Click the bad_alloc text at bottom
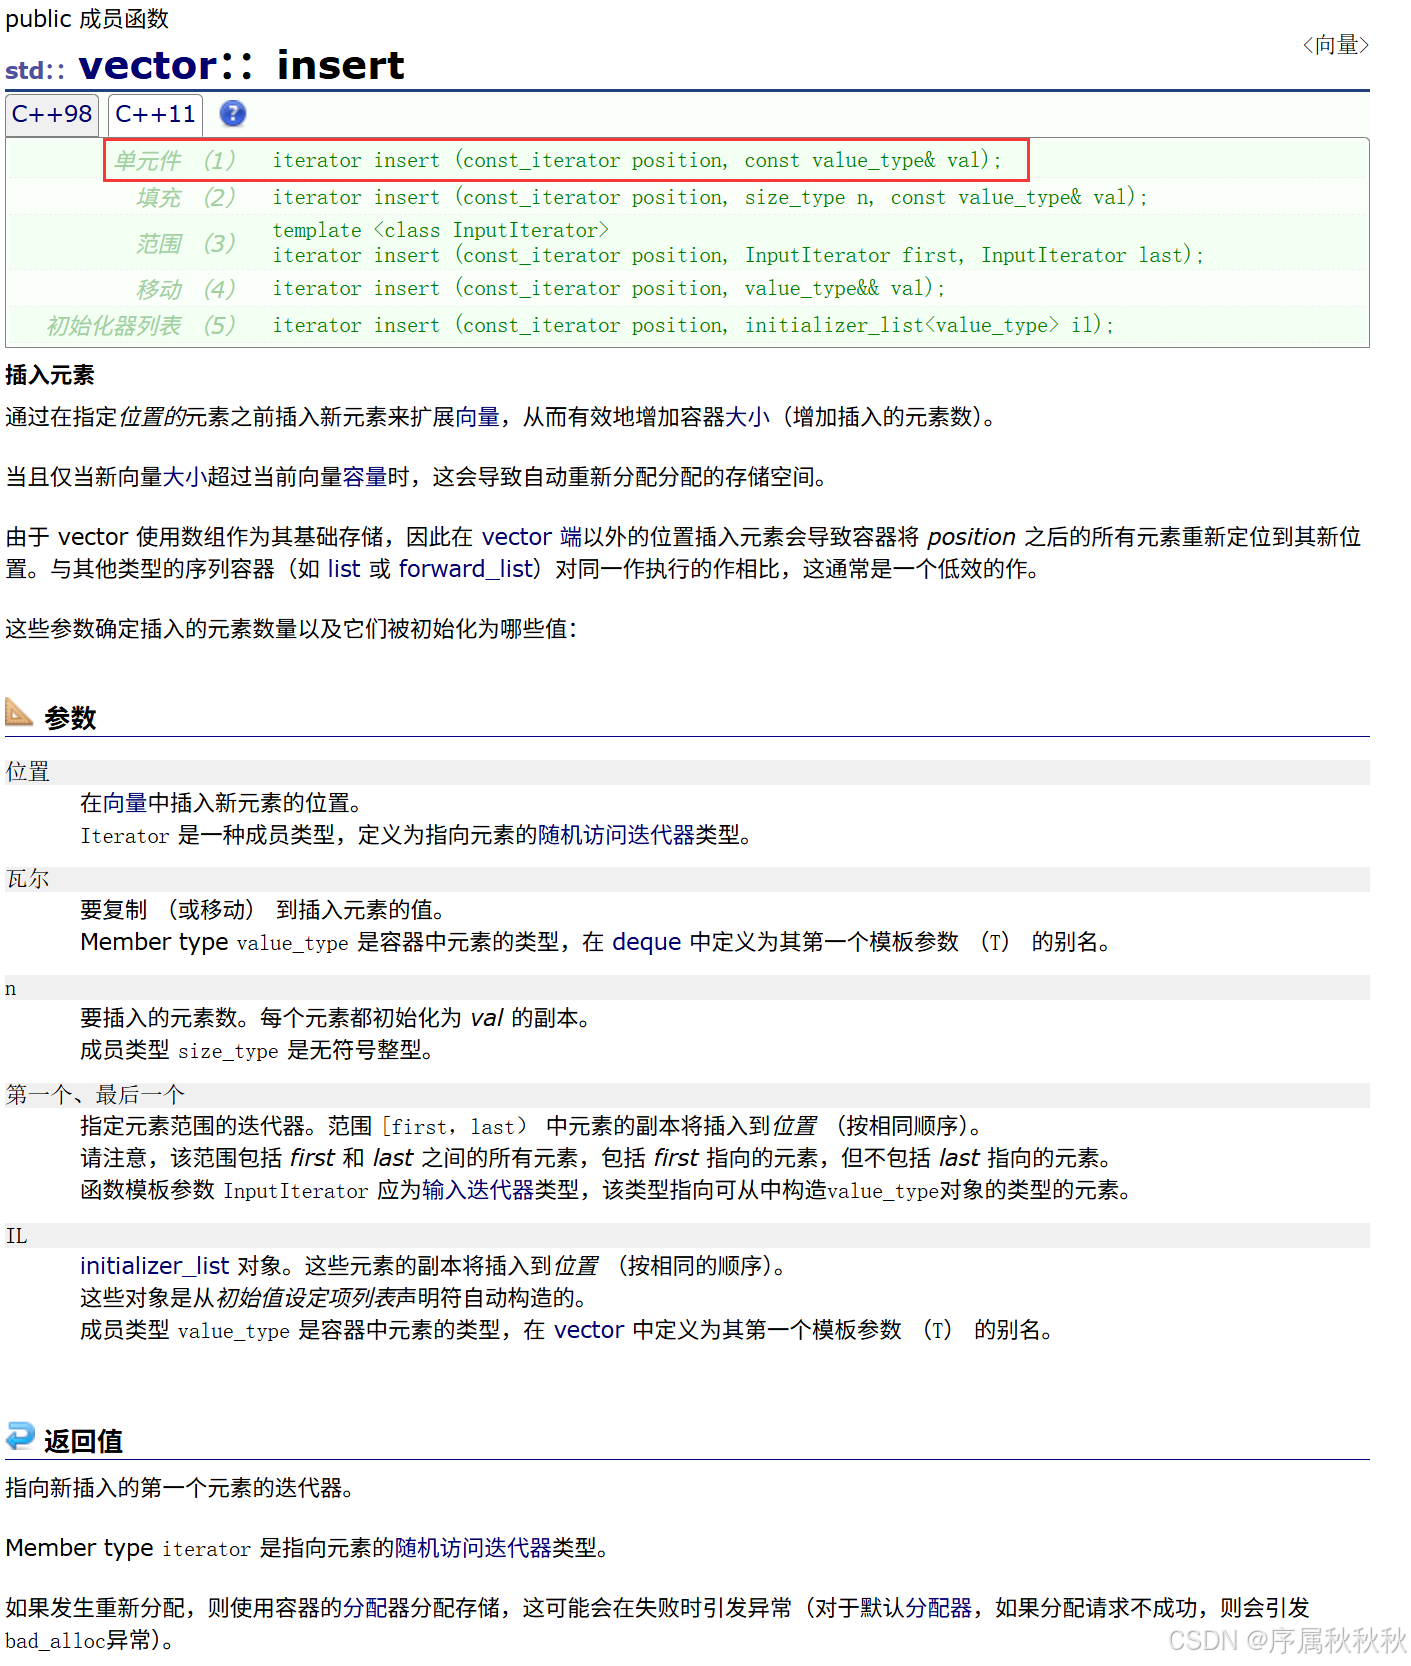Viewport: 1411px width, 1666px height. coord(55,1640)
